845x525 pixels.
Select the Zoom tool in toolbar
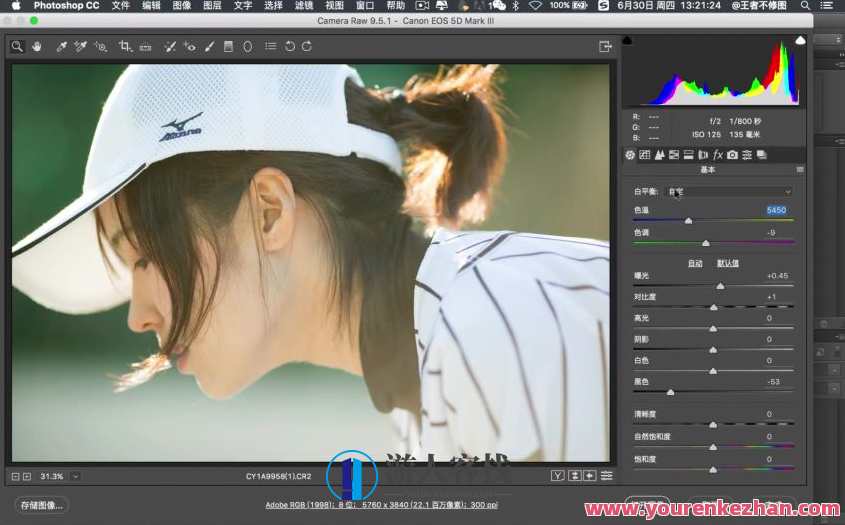tap(18, 46)
